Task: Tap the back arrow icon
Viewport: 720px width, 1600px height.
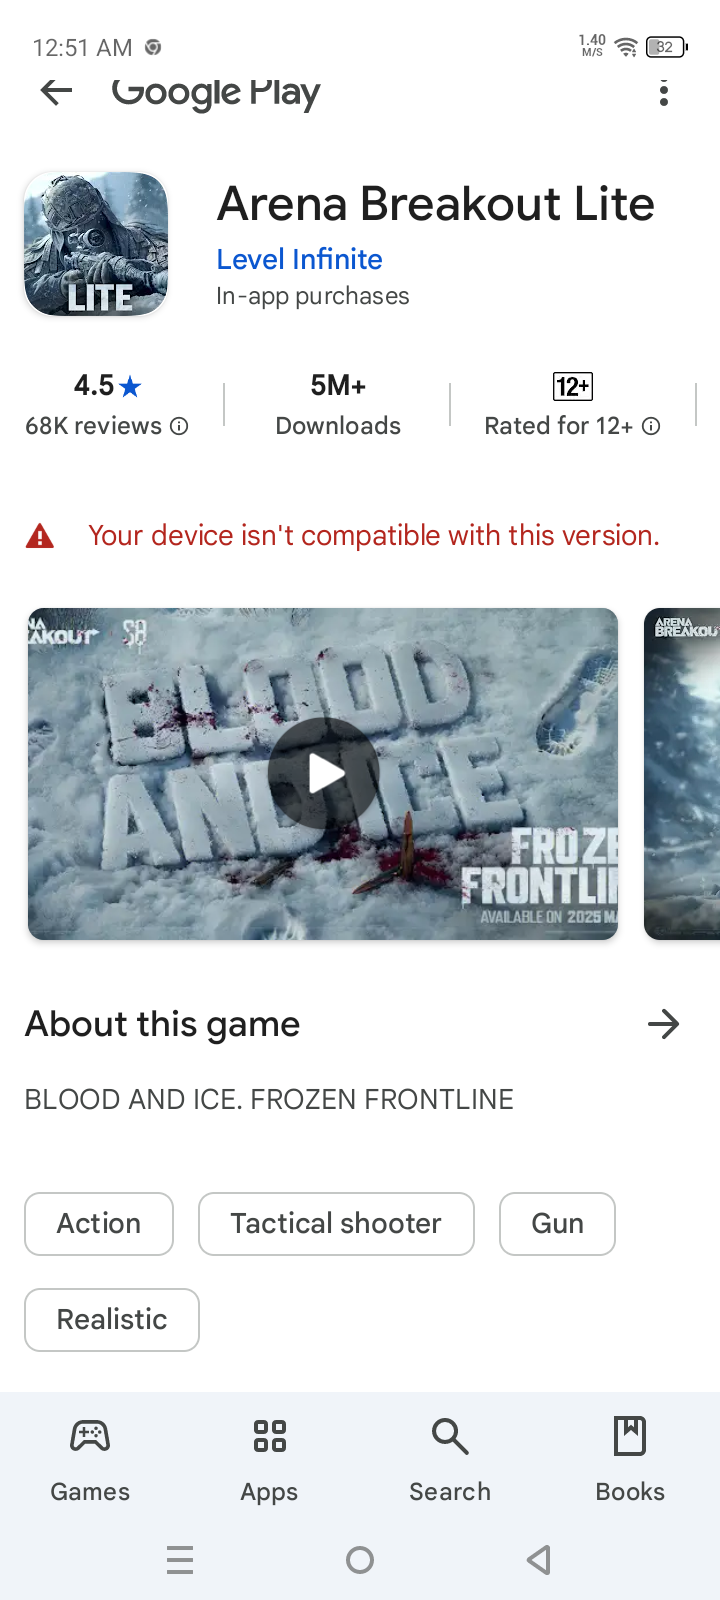Action: [56, 92]
